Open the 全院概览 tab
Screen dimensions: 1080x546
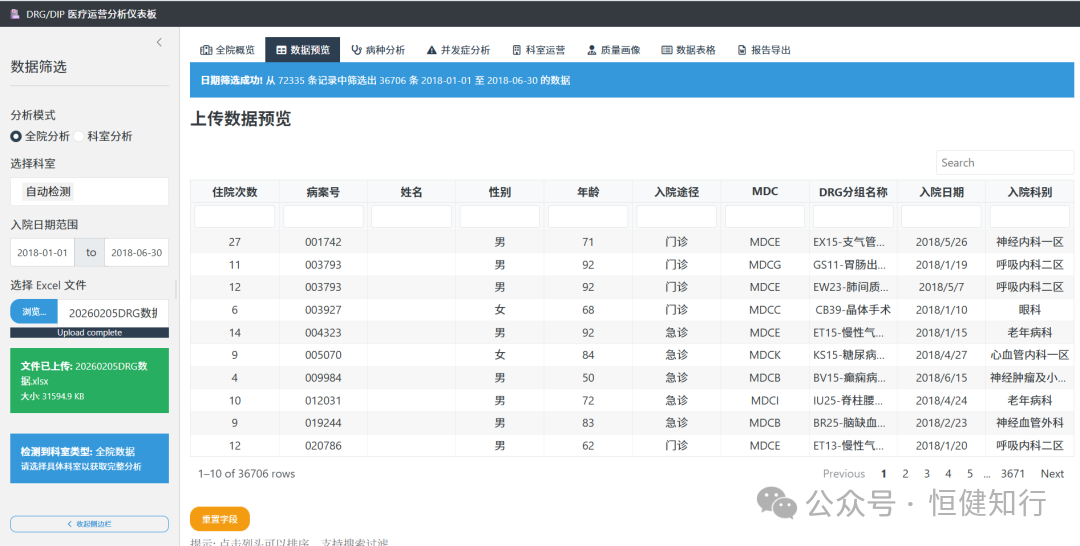pyautogui.click(x=227, y=50)
